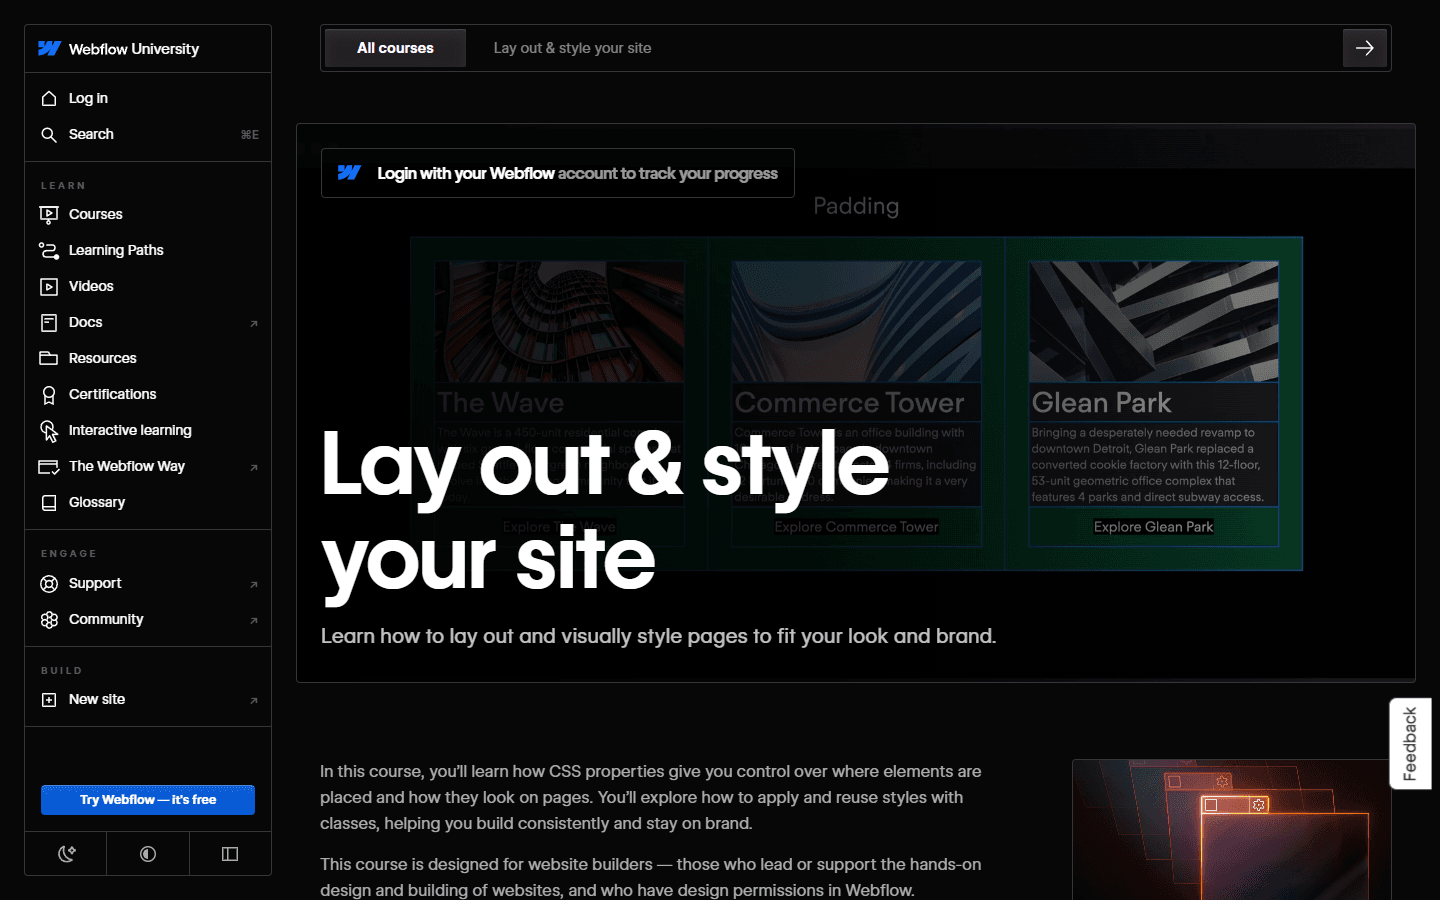
Task: Click Try Webflow — it's free button
Action: 148,800
